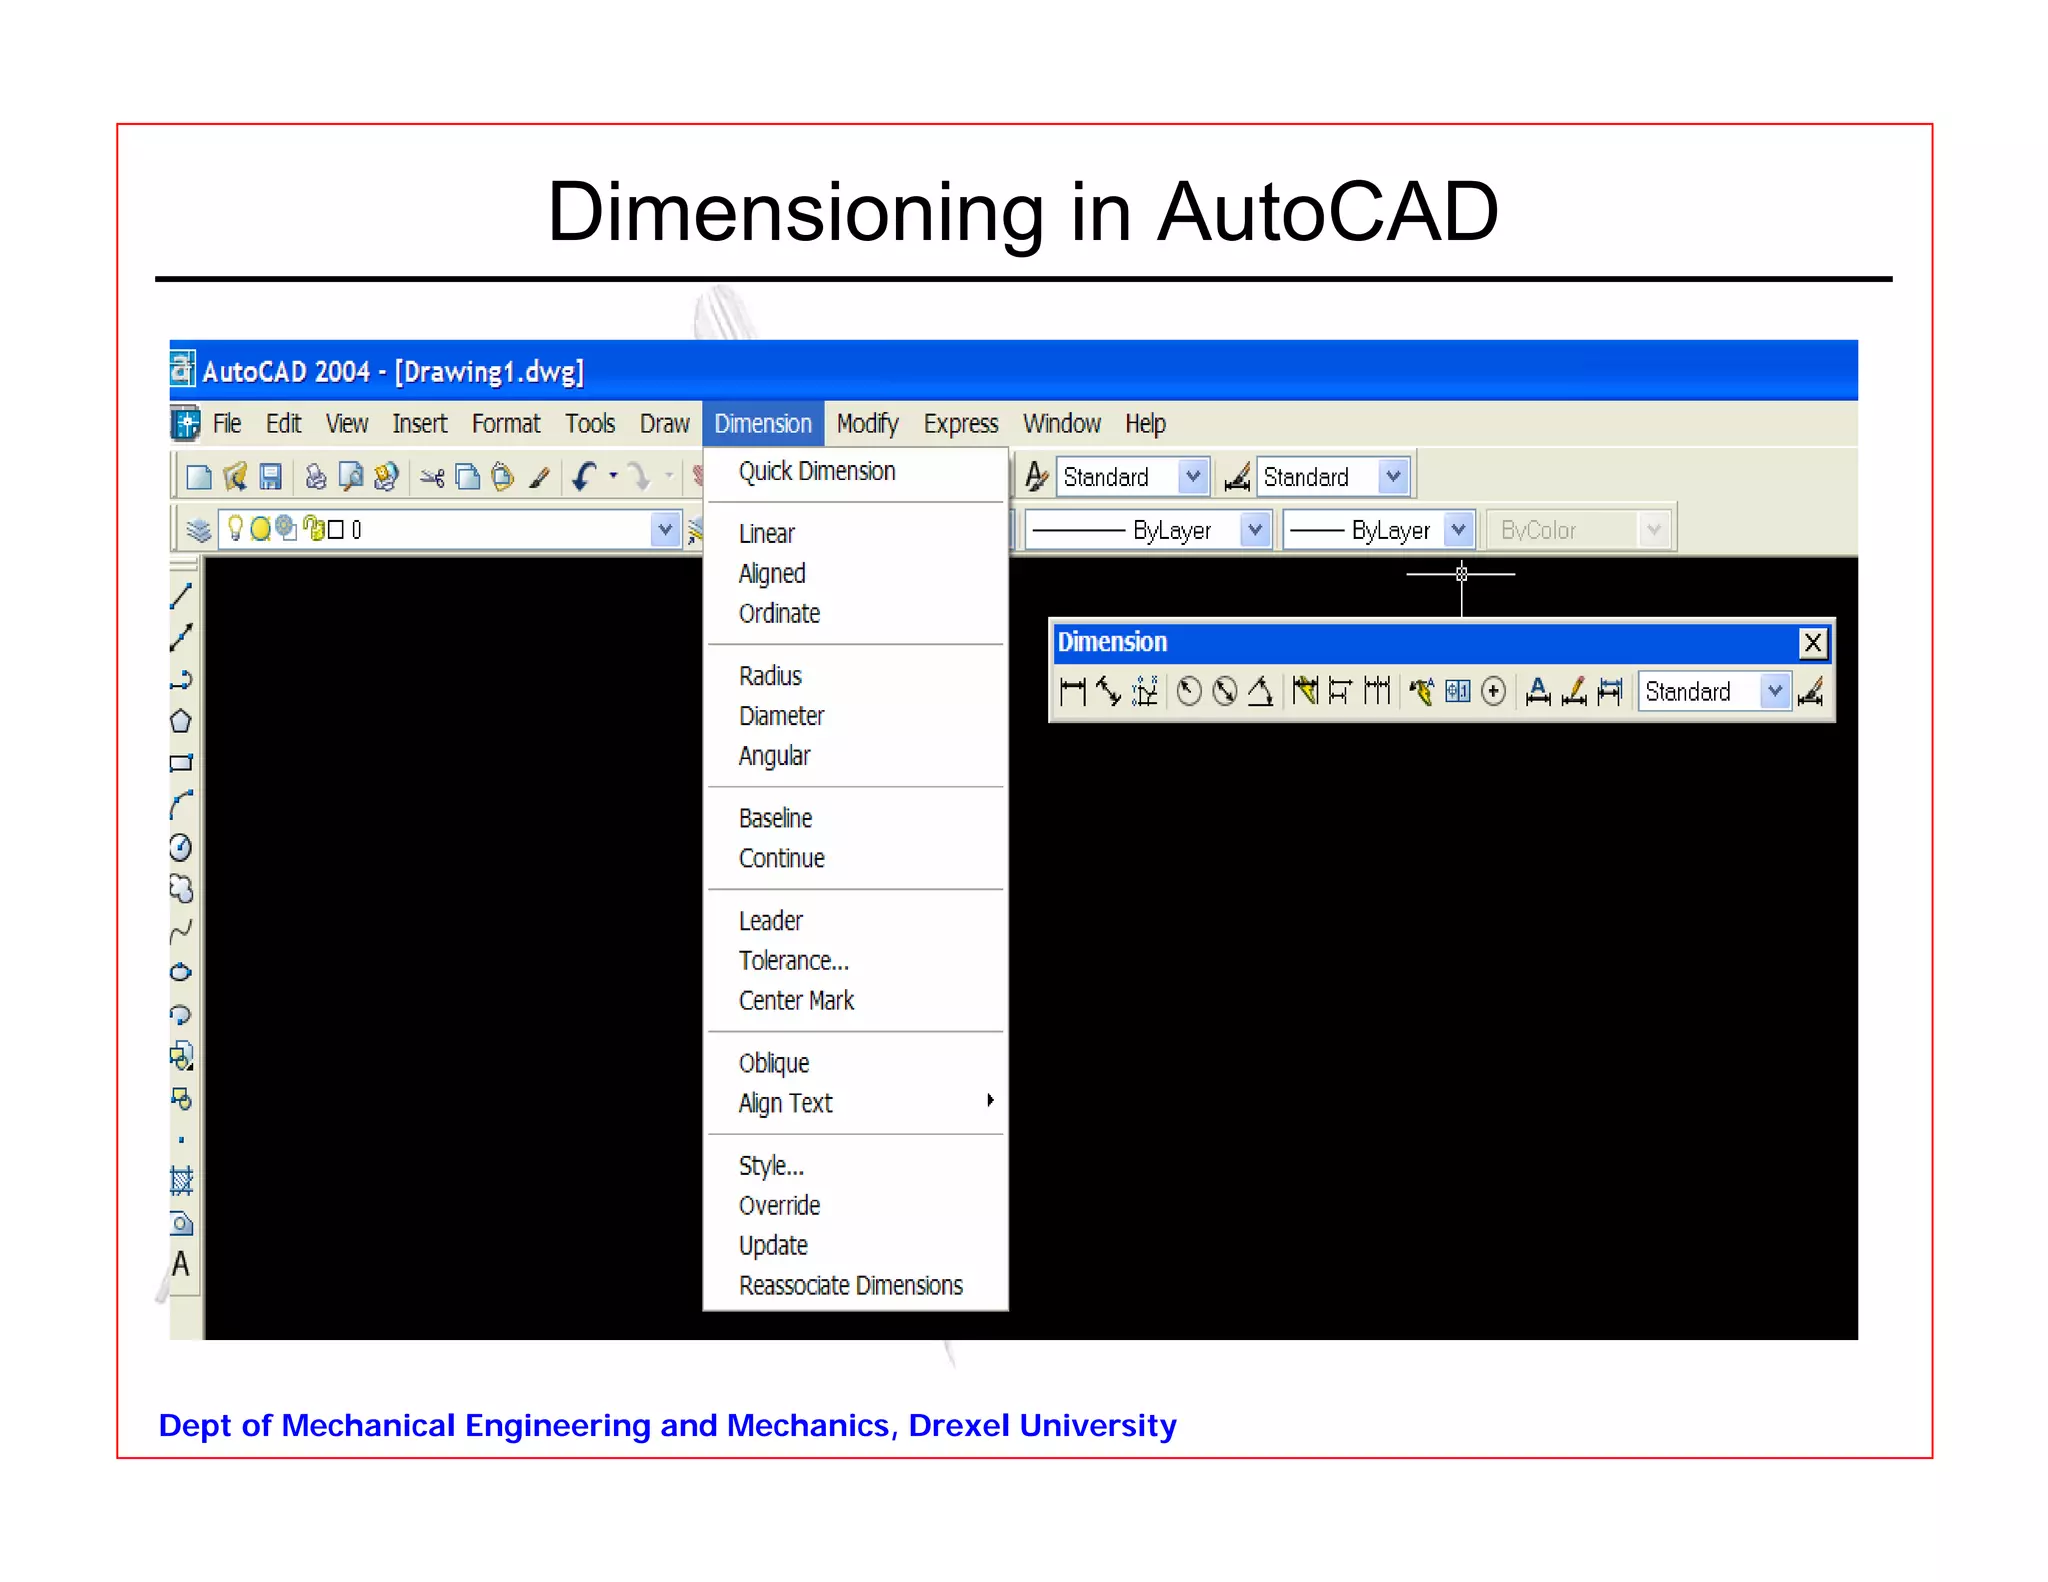This screenshot has width=2048, height=1582.
Task: Click layer 0 color square swatch
Action: click(x=336, y=529)
